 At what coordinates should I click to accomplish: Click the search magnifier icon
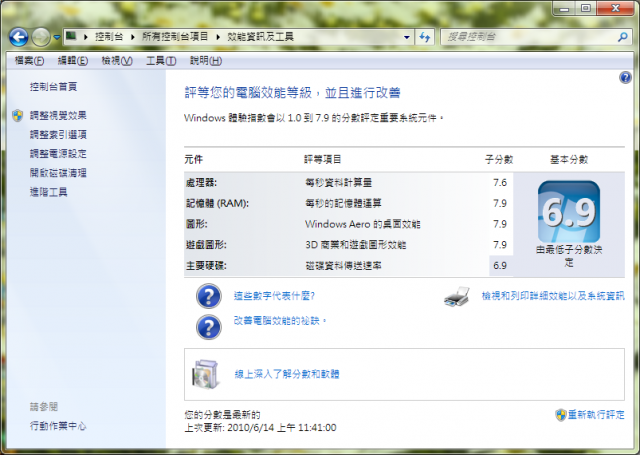coord(623,37)
